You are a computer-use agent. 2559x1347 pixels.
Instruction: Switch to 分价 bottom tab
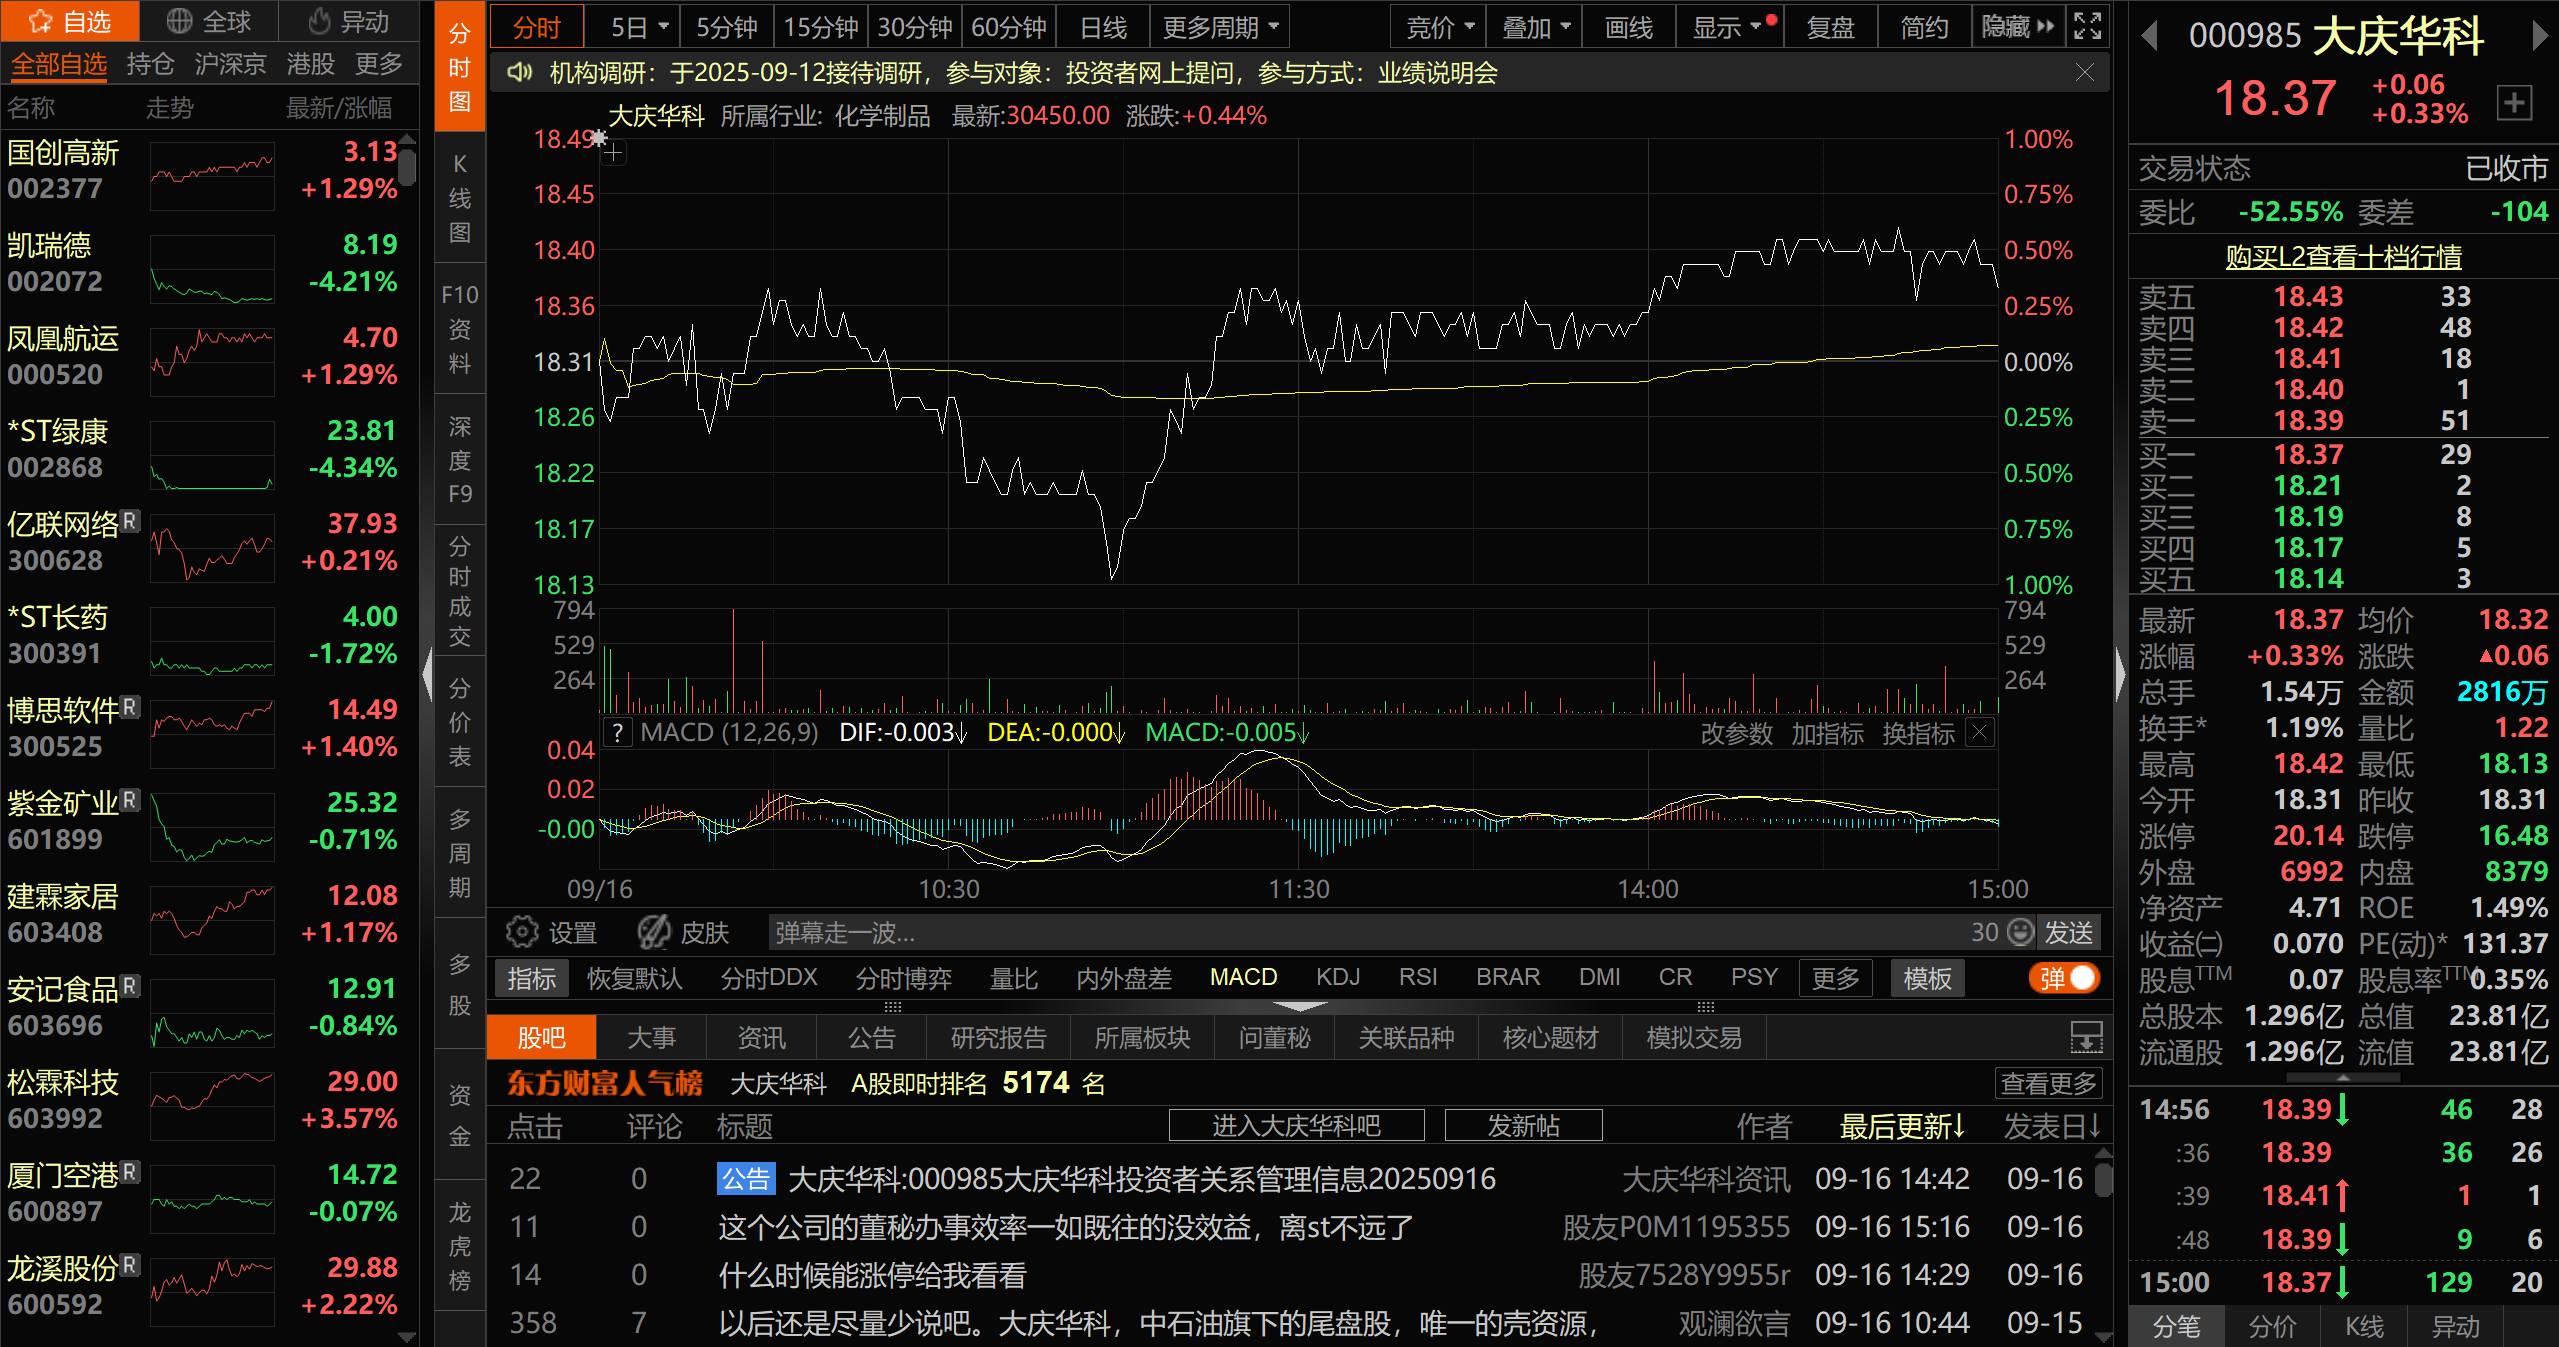coord(2272,1326)
